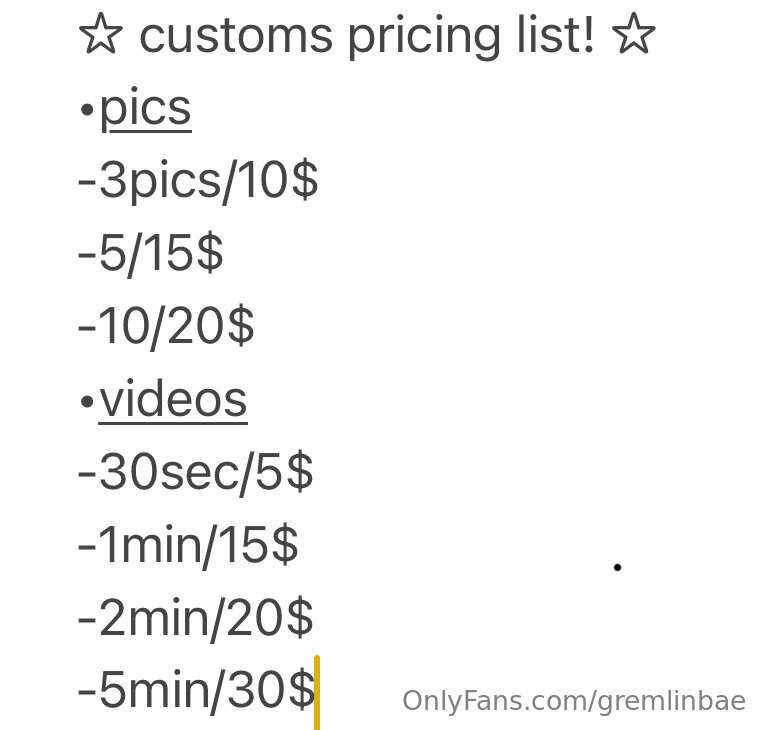Click the '-1min/15$' video line
This screenshot has width=759, height=730.
pyautogui.click(x=188, y=546)
